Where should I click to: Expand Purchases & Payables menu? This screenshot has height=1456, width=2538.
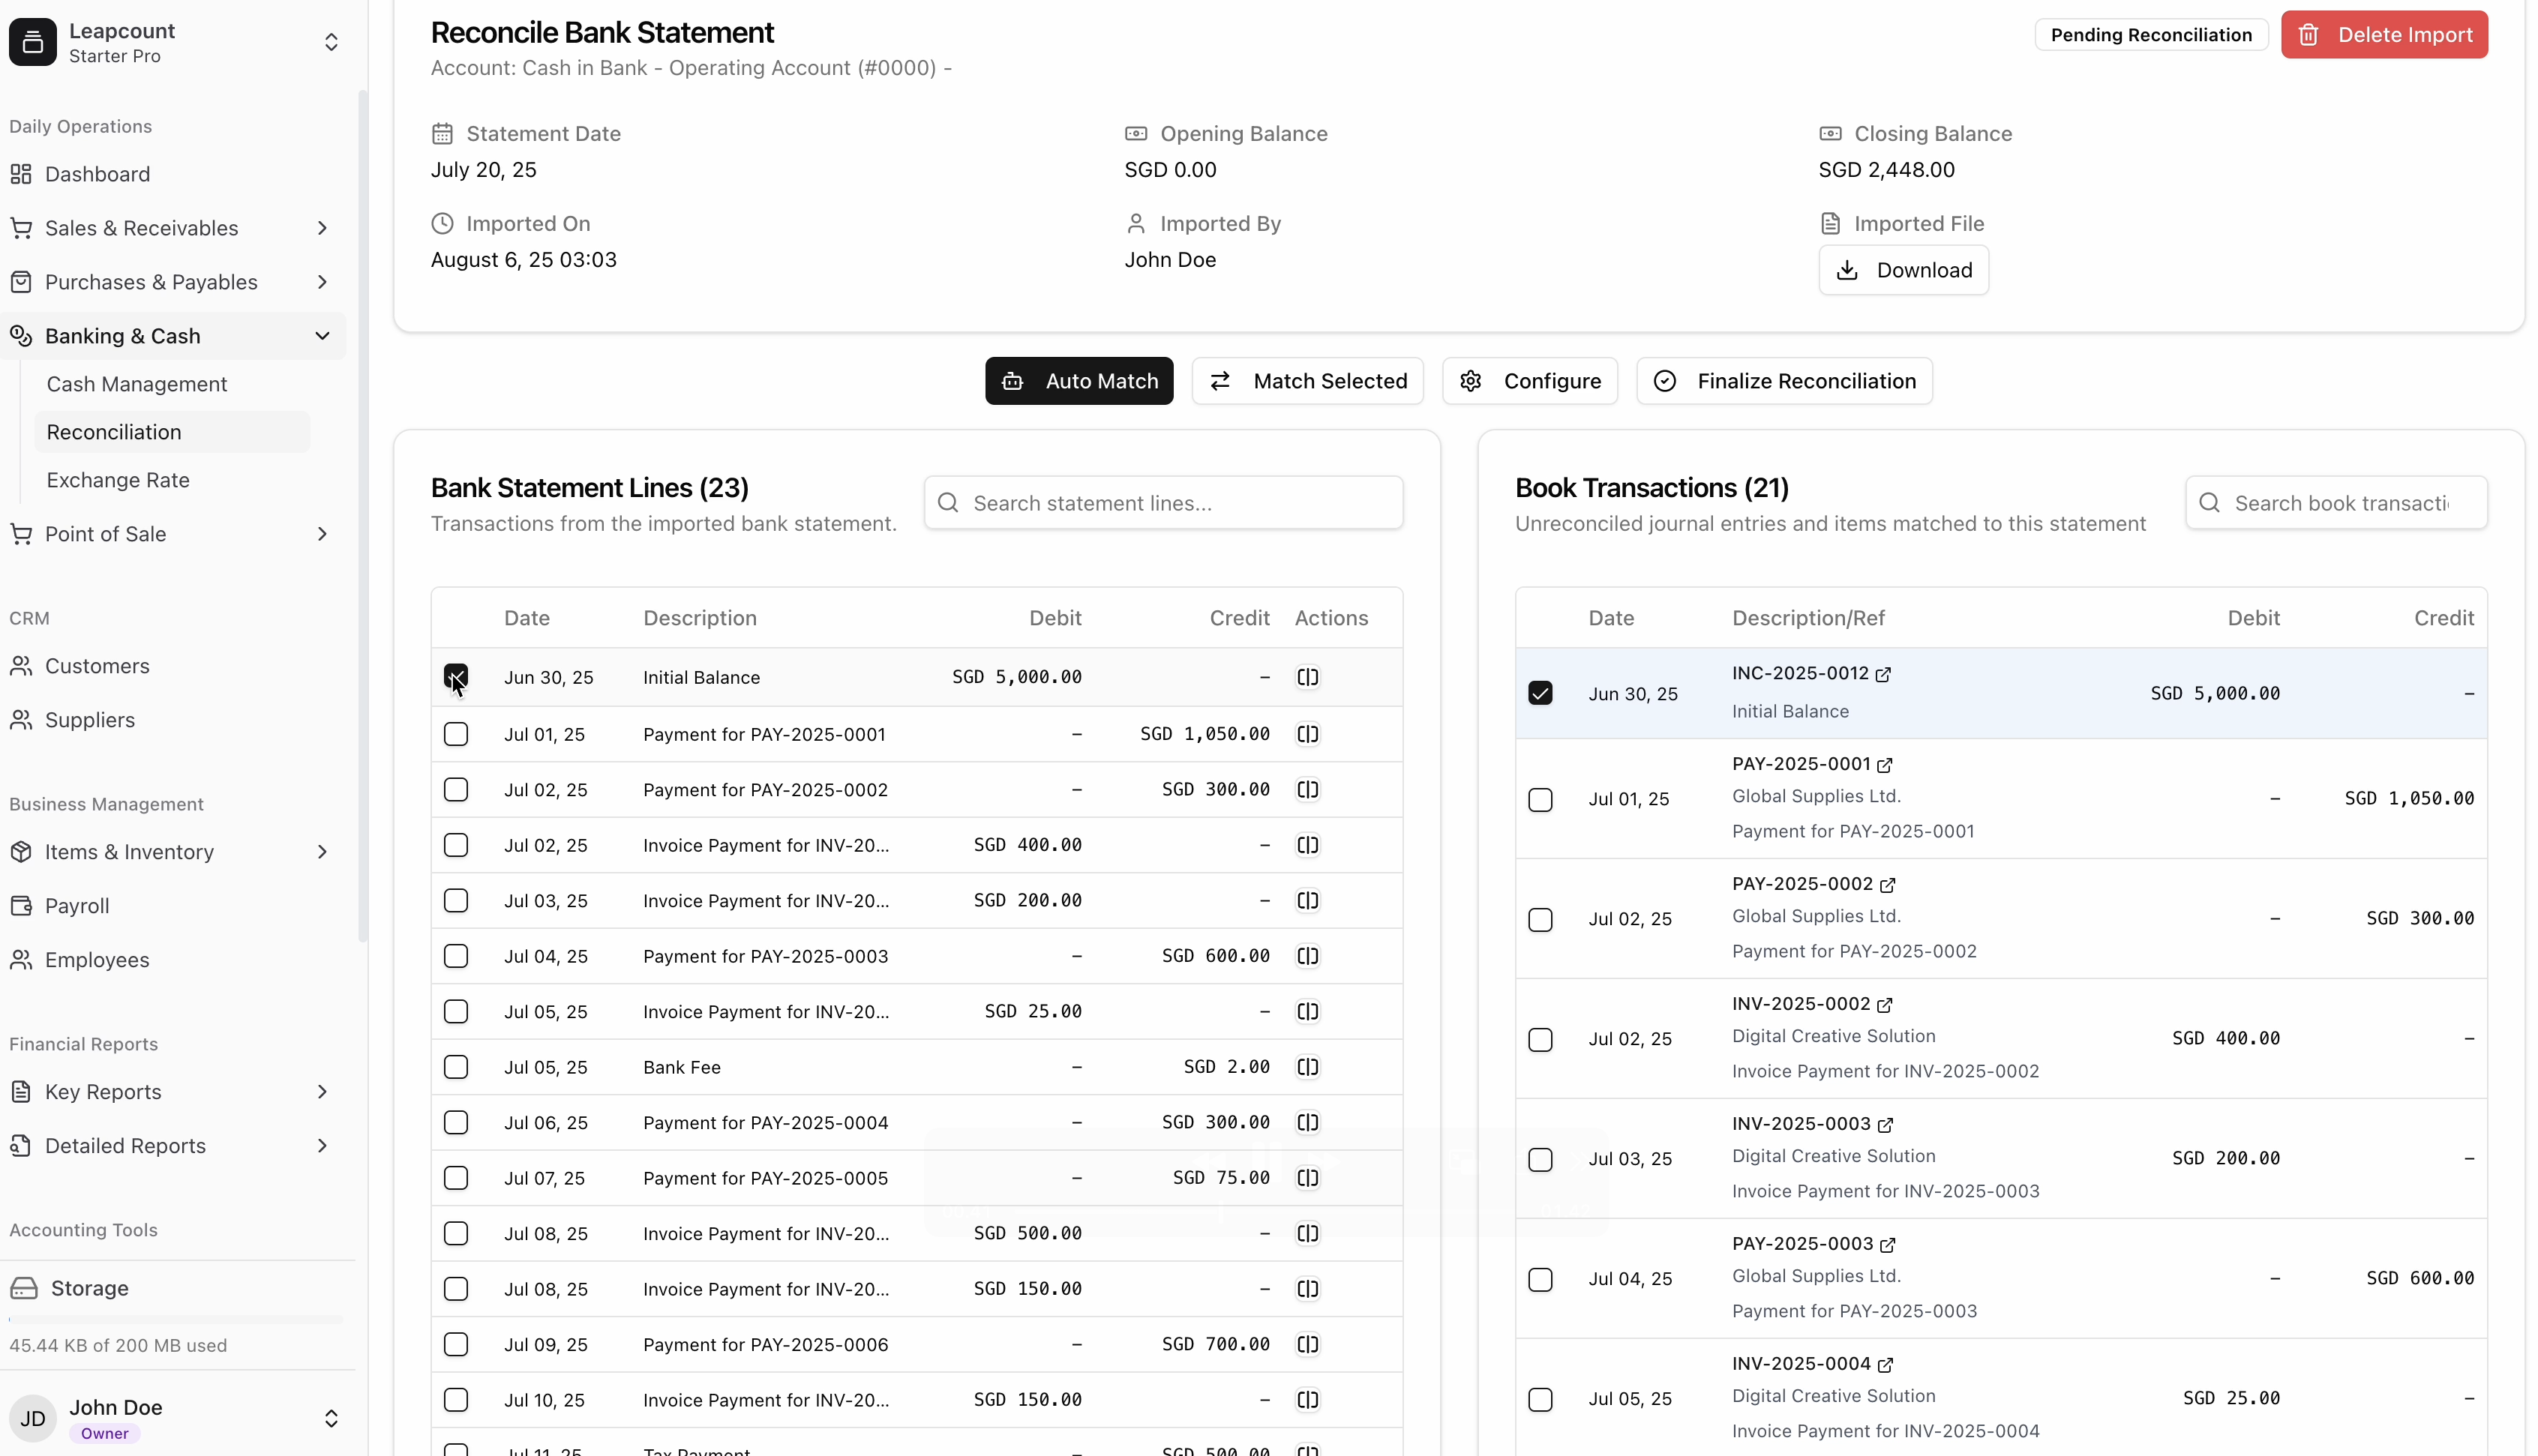tap(173, 282)
